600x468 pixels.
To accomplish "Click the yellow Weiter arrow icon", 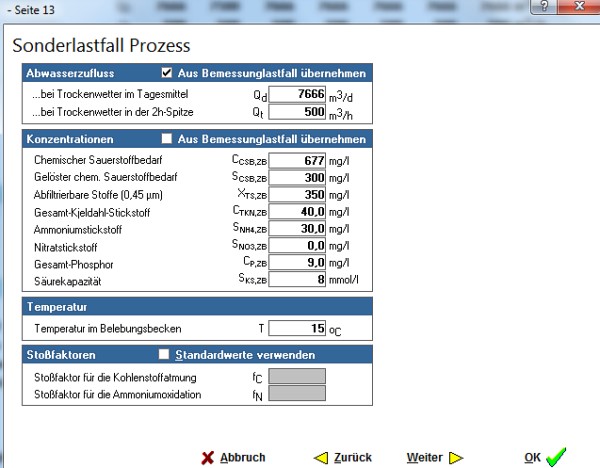I will (x=456, y=457).
